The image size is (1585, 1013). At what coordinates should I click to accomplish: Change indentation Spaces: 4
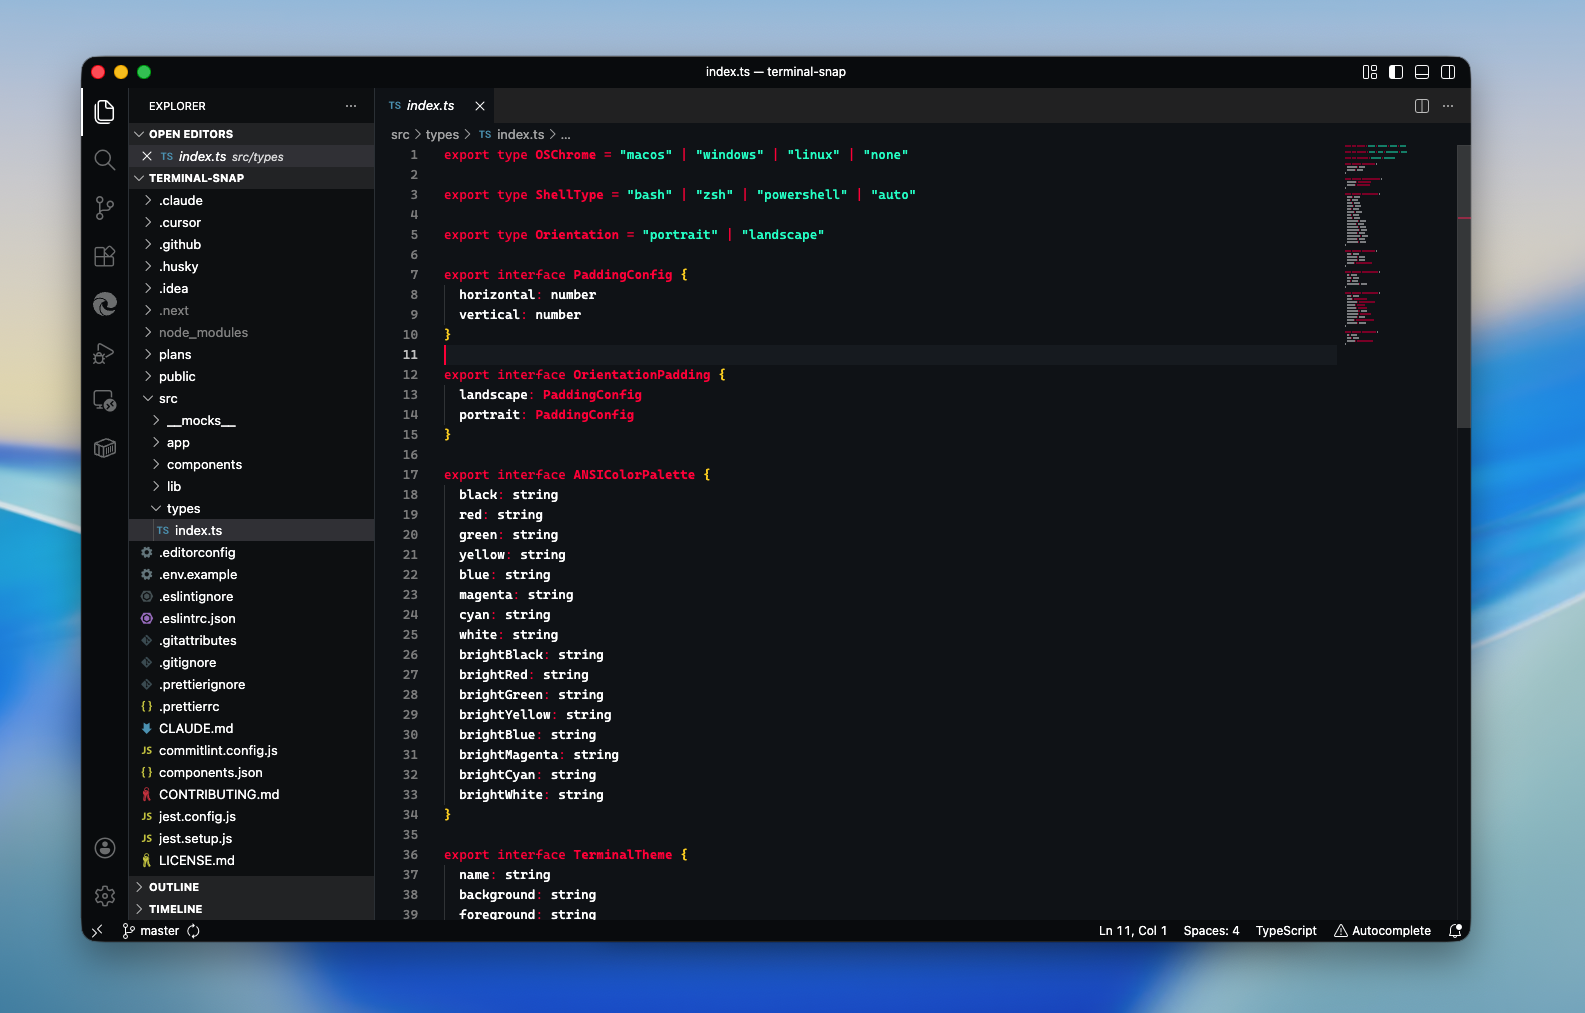(x=1211, y=931)
